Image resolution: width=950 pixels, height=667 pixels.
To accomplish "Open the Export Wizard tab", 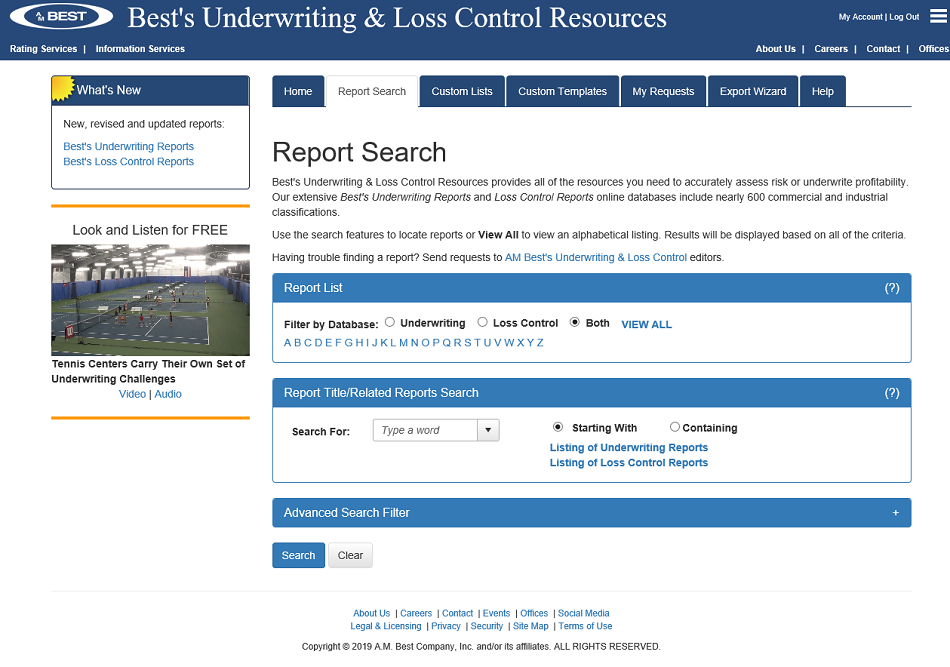I will pyautogui.click(x=753, y=91).
